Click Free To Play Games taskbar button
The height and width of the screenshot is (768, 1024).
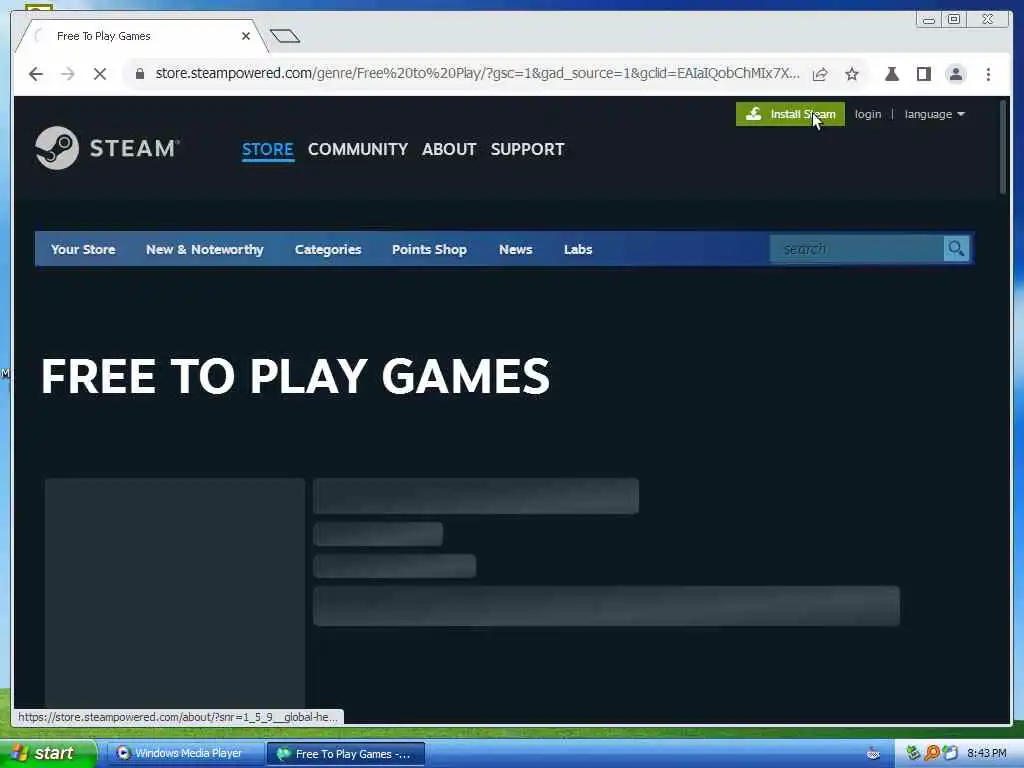point(345,754)
